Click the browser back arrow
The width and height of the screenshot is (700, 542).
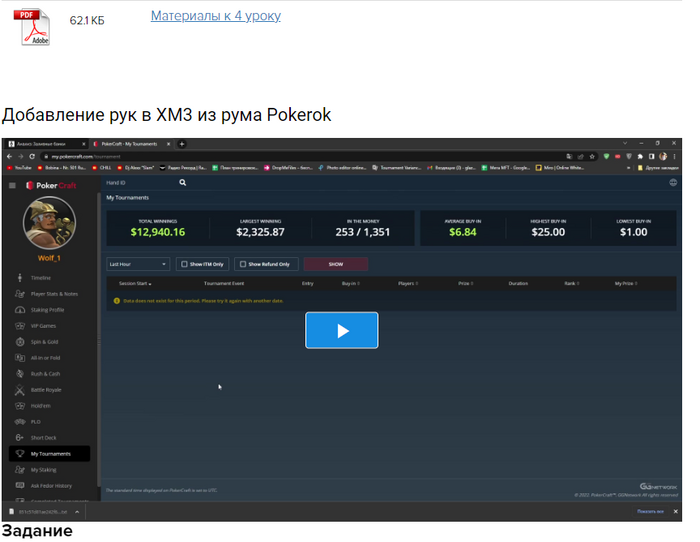click(x=9, y=156)
